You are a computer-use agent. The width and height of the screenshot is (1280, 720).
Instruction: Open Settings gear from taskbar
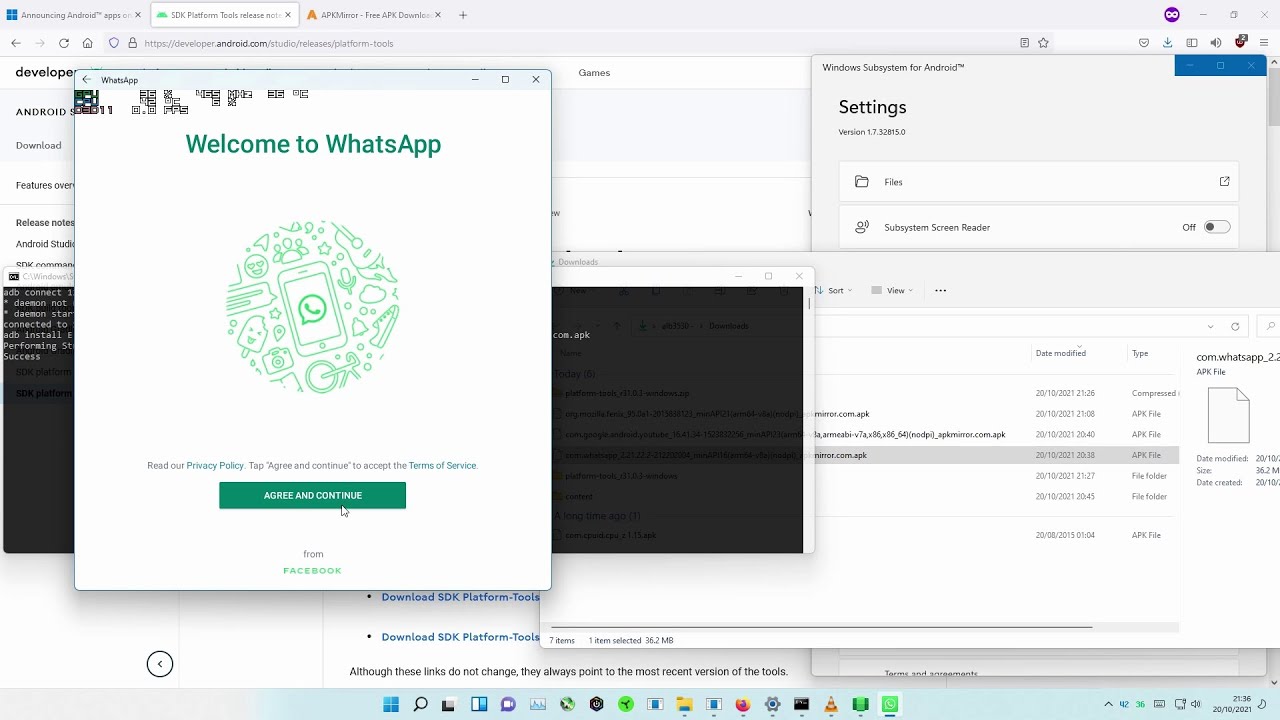(772, 704)
